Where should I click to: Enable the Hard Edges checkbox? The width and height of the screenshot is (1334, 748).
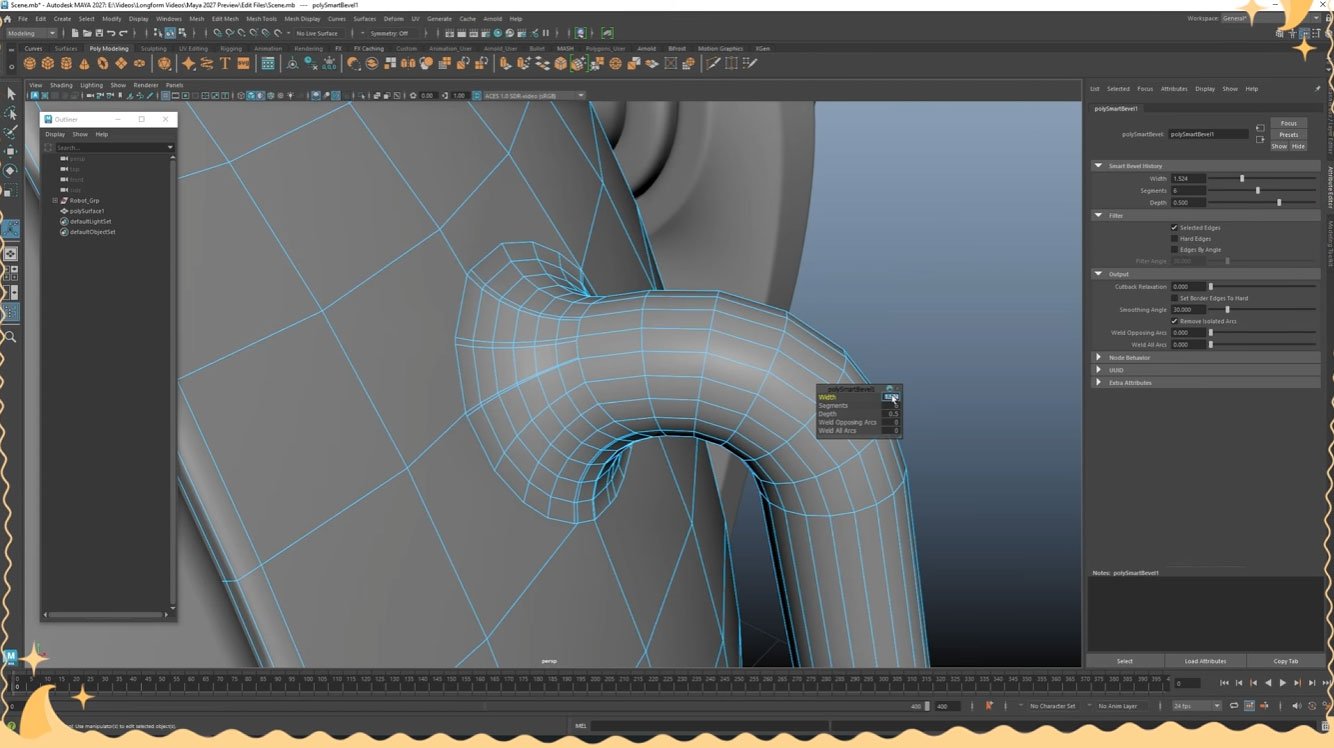pyautogui.click(x=1174, y=238)
